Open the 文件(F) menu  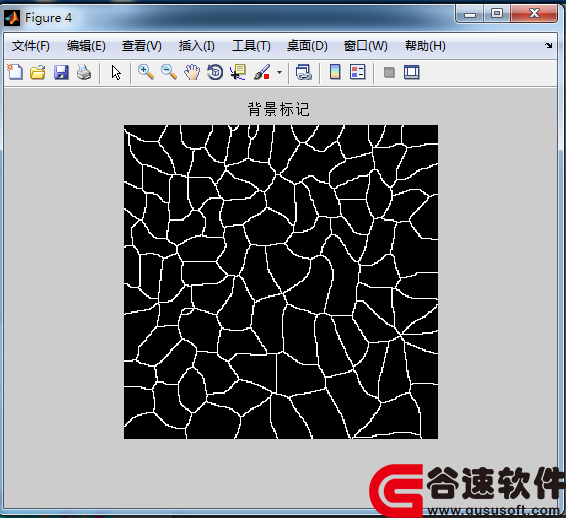[31, 46]
